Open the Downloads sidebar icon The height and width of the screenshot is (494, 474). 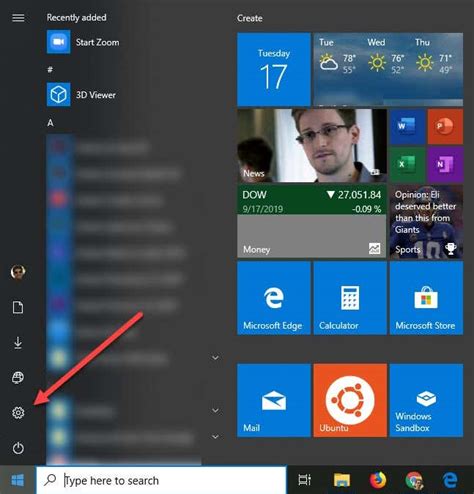[x=18, y=343]
